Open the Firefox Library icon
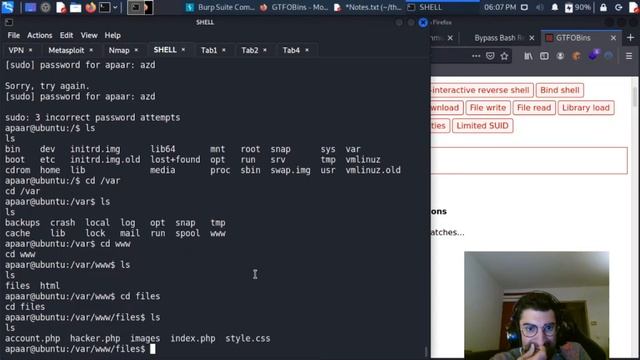Image resolution: width=640 pixels, height=360 pixels. [x=528, y=56]
